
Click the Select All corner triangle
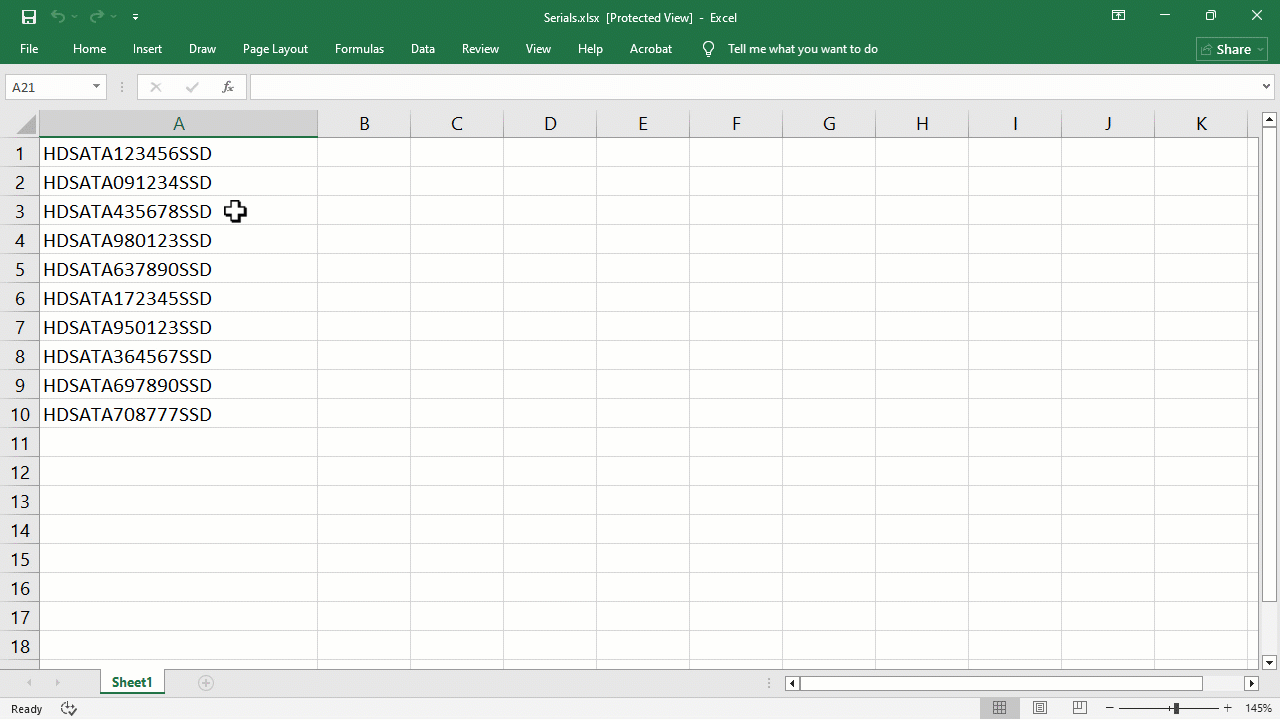[25, 124]
